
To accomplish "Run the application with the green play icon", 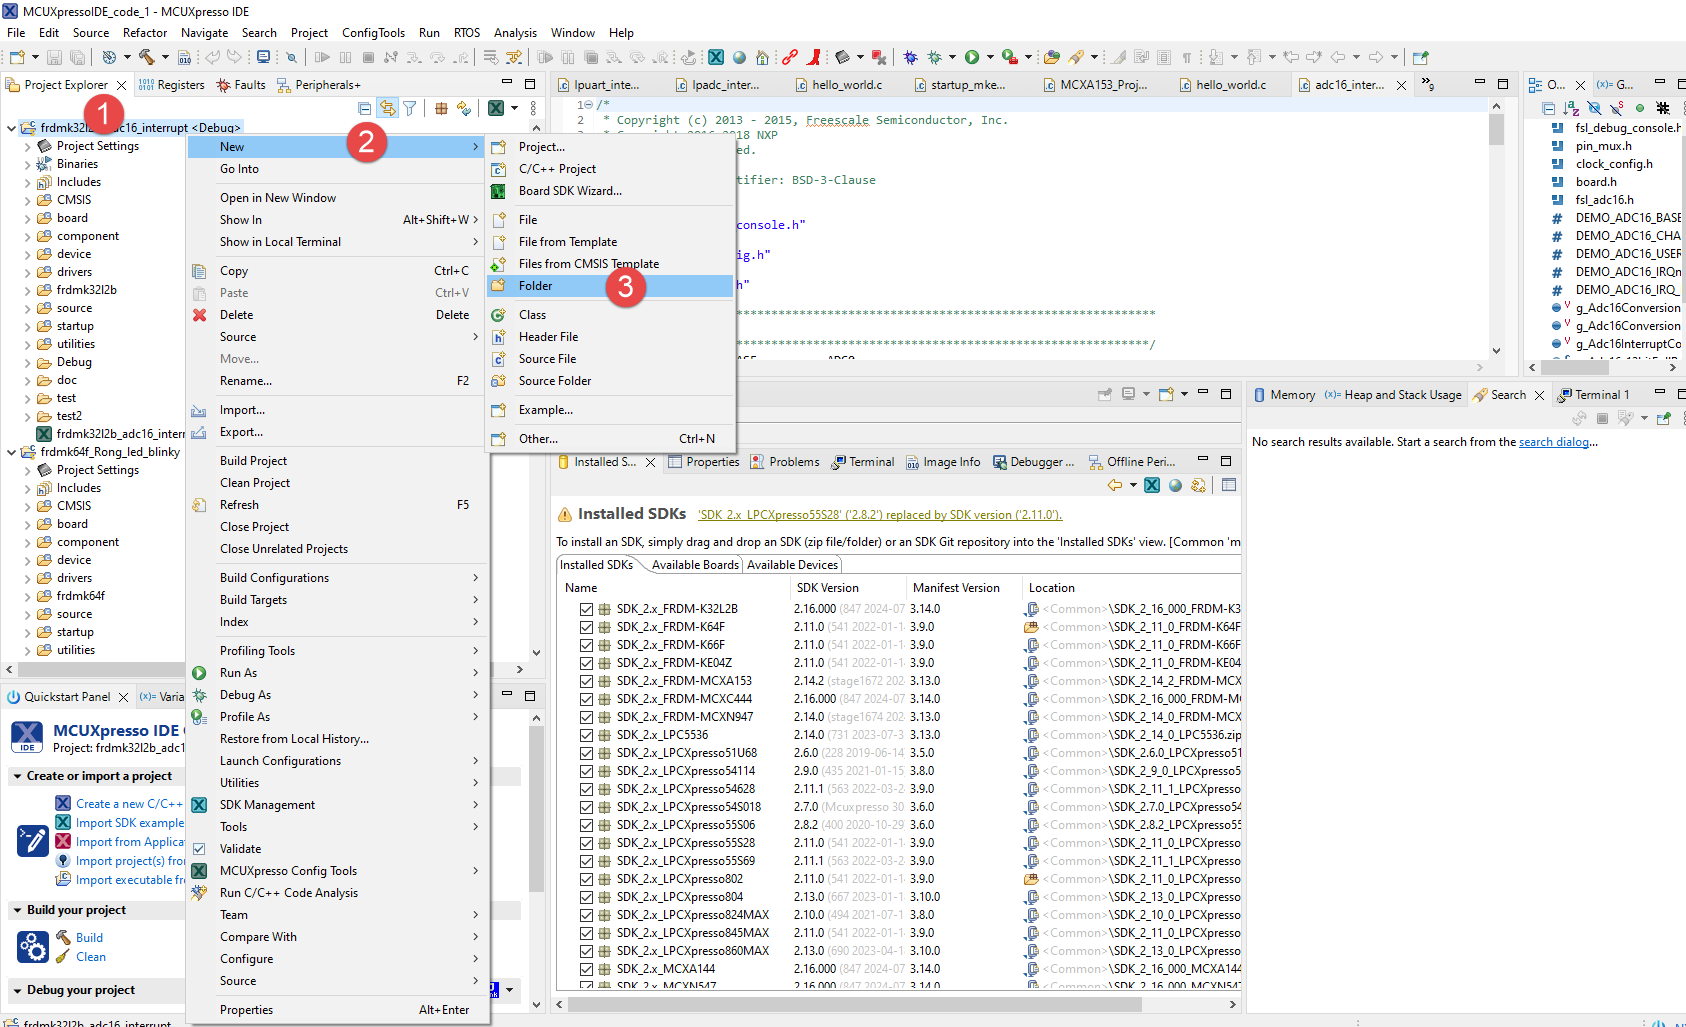I will [x=971, y=57].
